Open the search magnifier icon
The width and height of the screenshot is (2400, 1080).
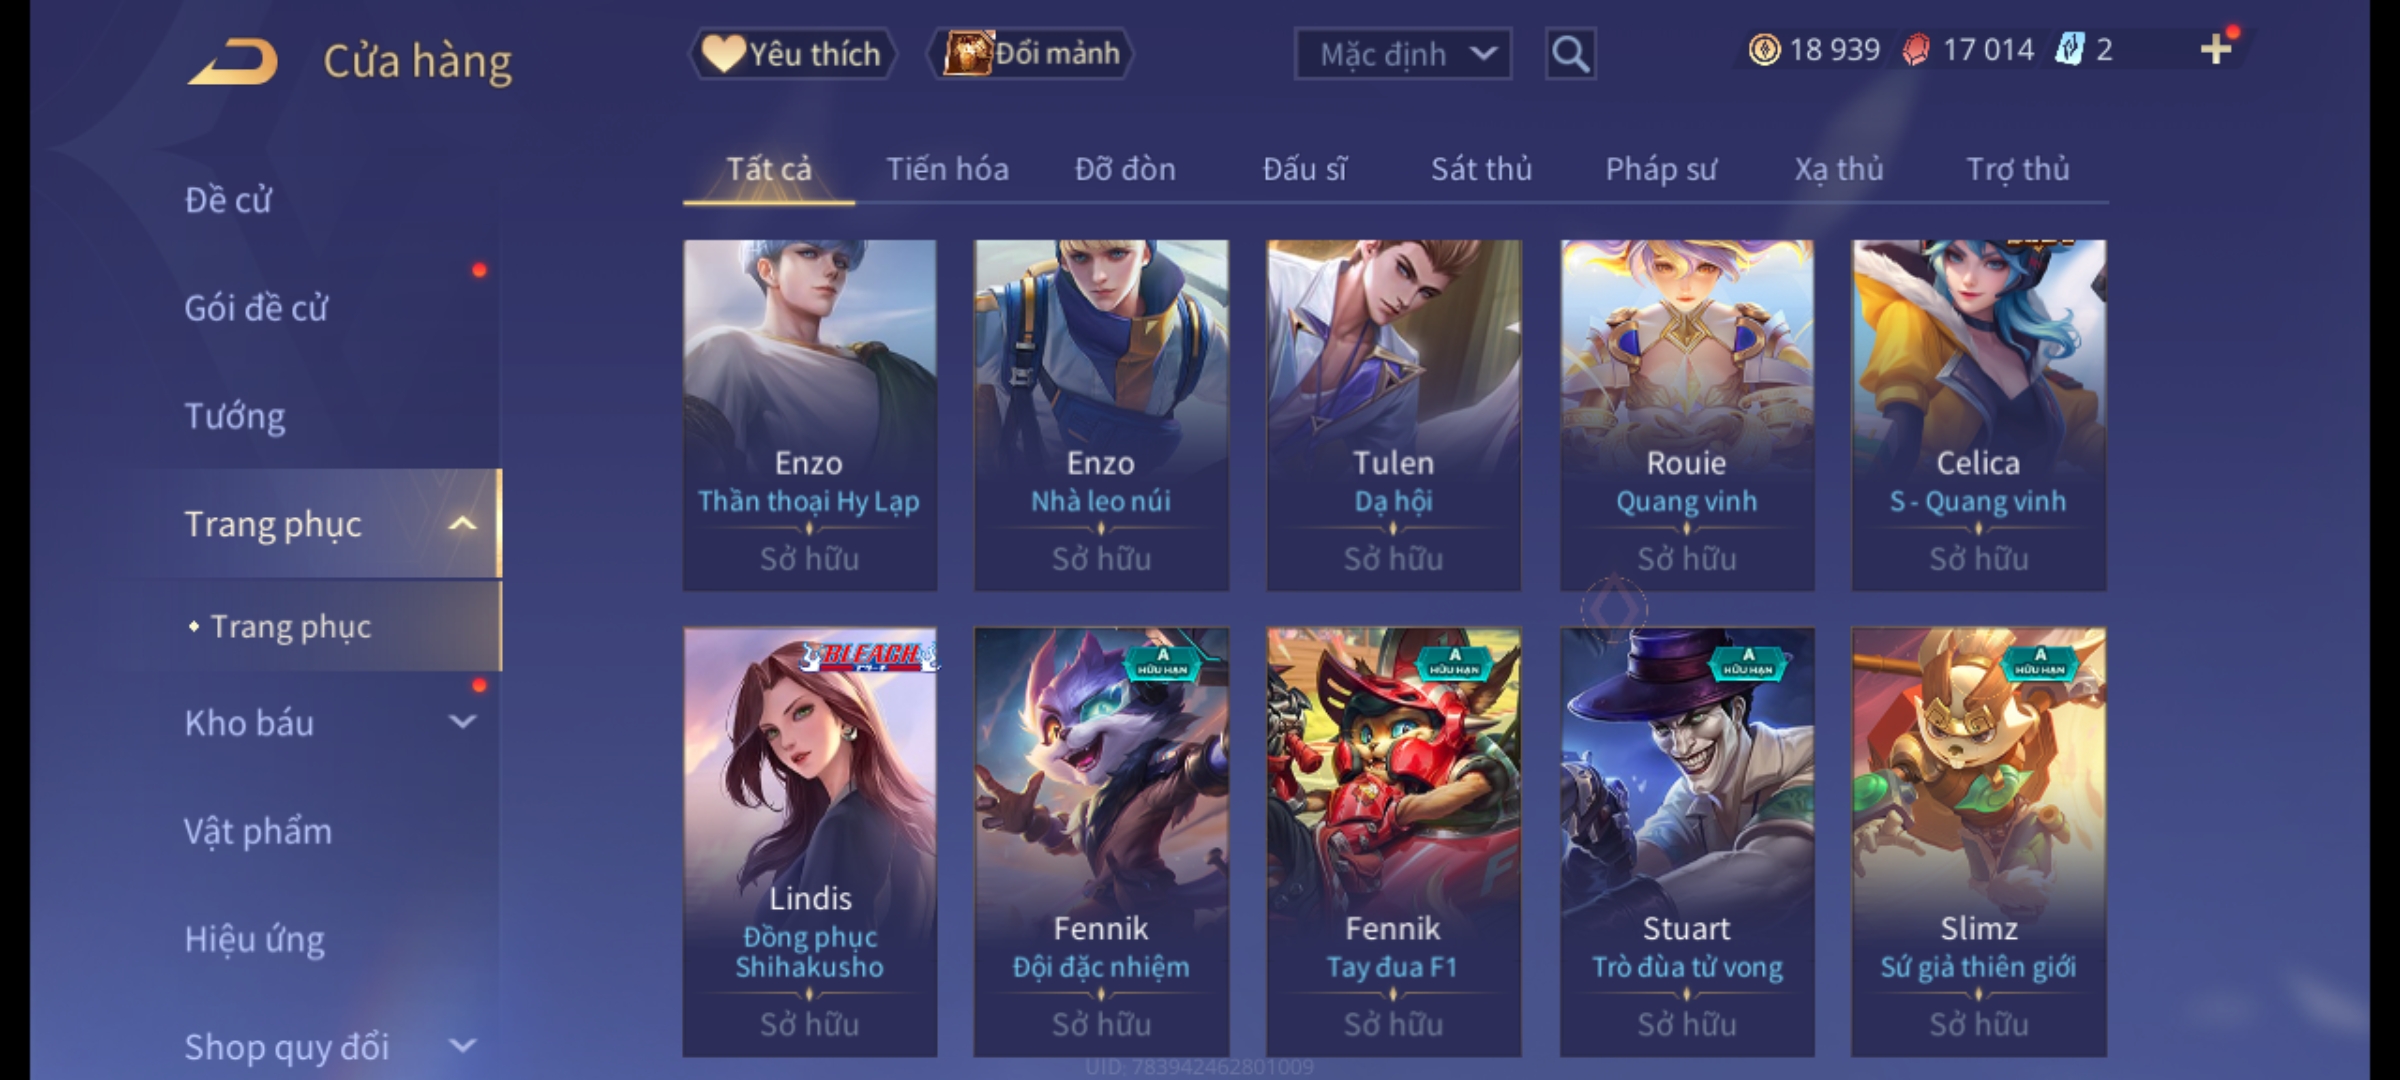pos(1570,54)
